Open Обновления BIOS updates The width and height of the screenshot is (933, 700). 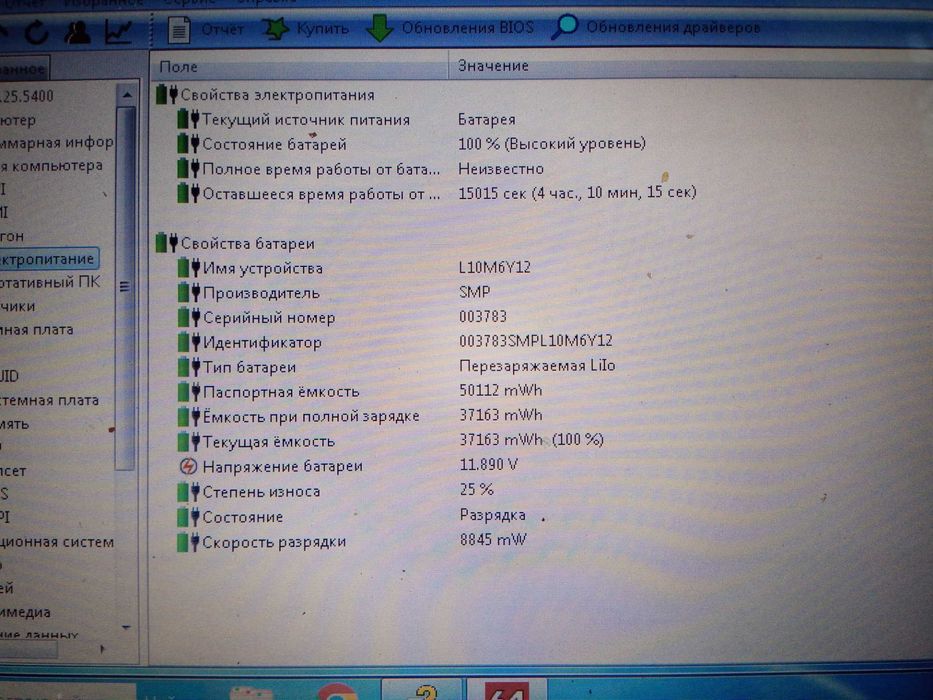pyautogui.click(x=450, y=27)
